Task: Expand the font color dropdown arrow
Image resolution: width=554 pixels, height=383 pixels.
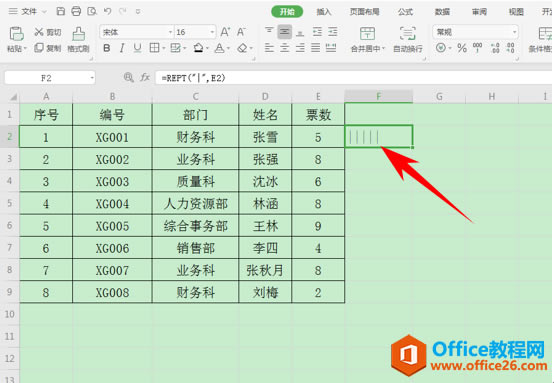Action: pyautogui.click(x=228, y=48)
